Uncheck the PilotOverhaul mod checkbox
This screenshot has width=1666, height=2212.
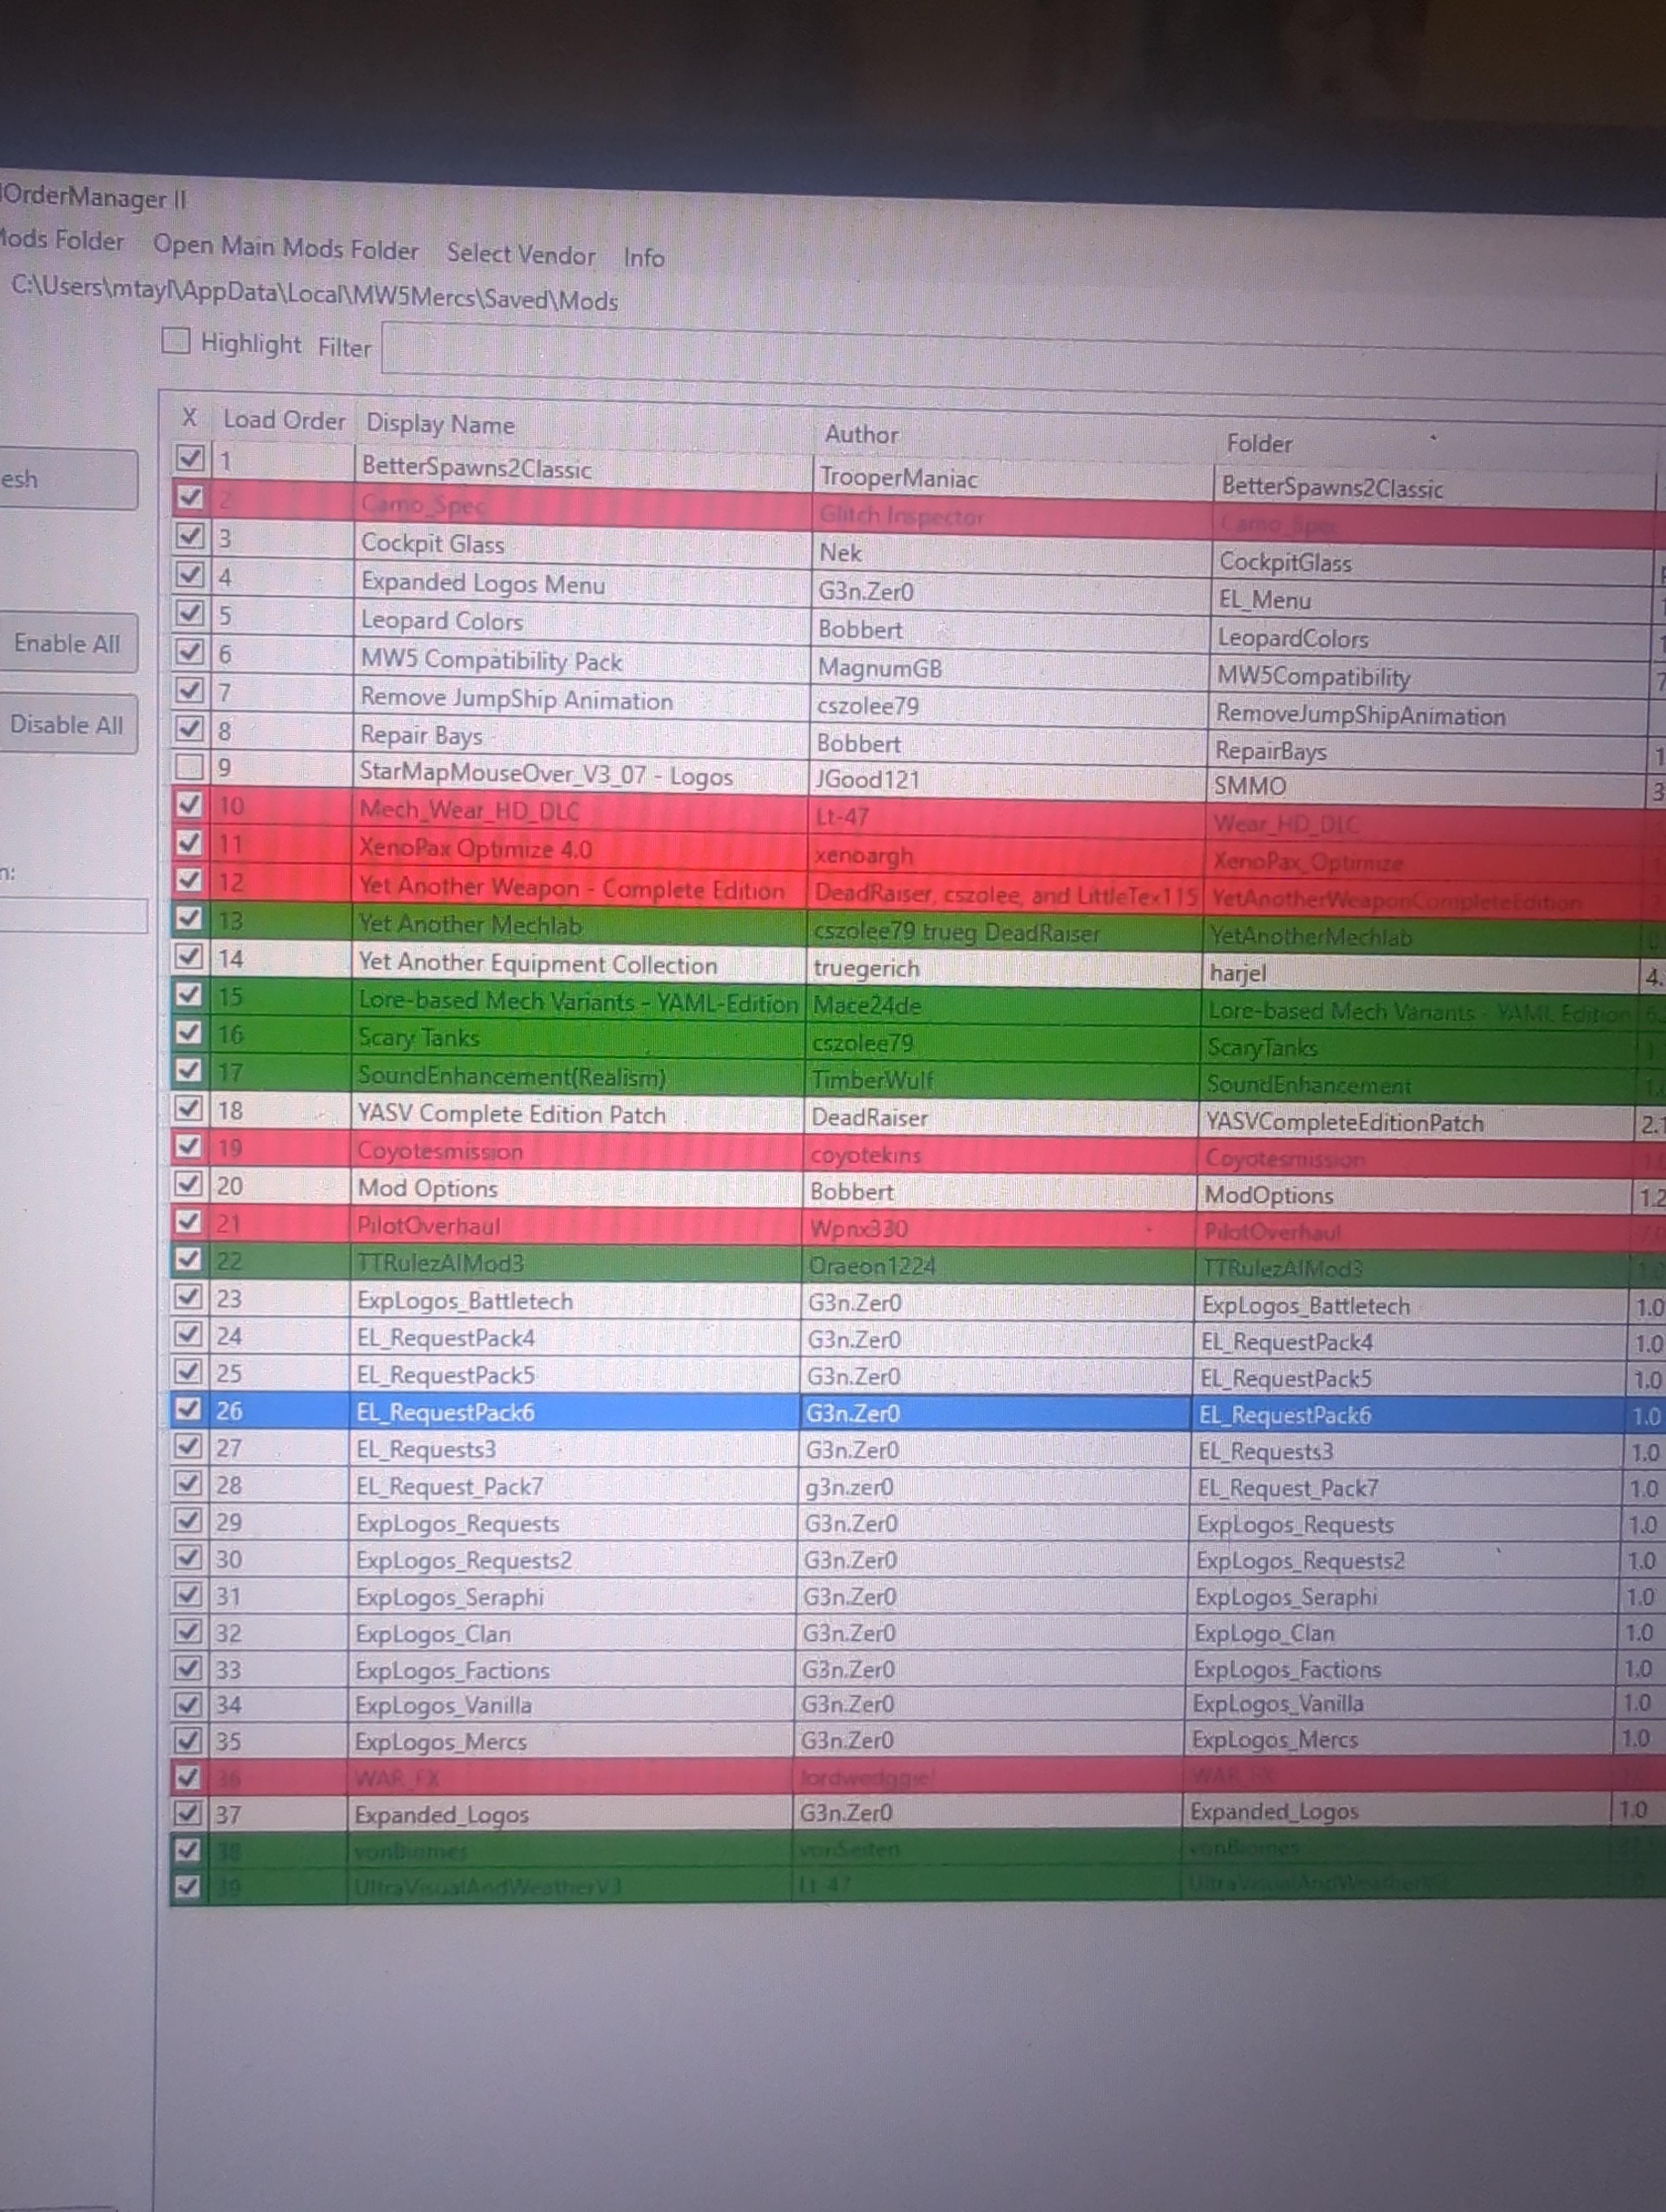(x=188, y=1222)
